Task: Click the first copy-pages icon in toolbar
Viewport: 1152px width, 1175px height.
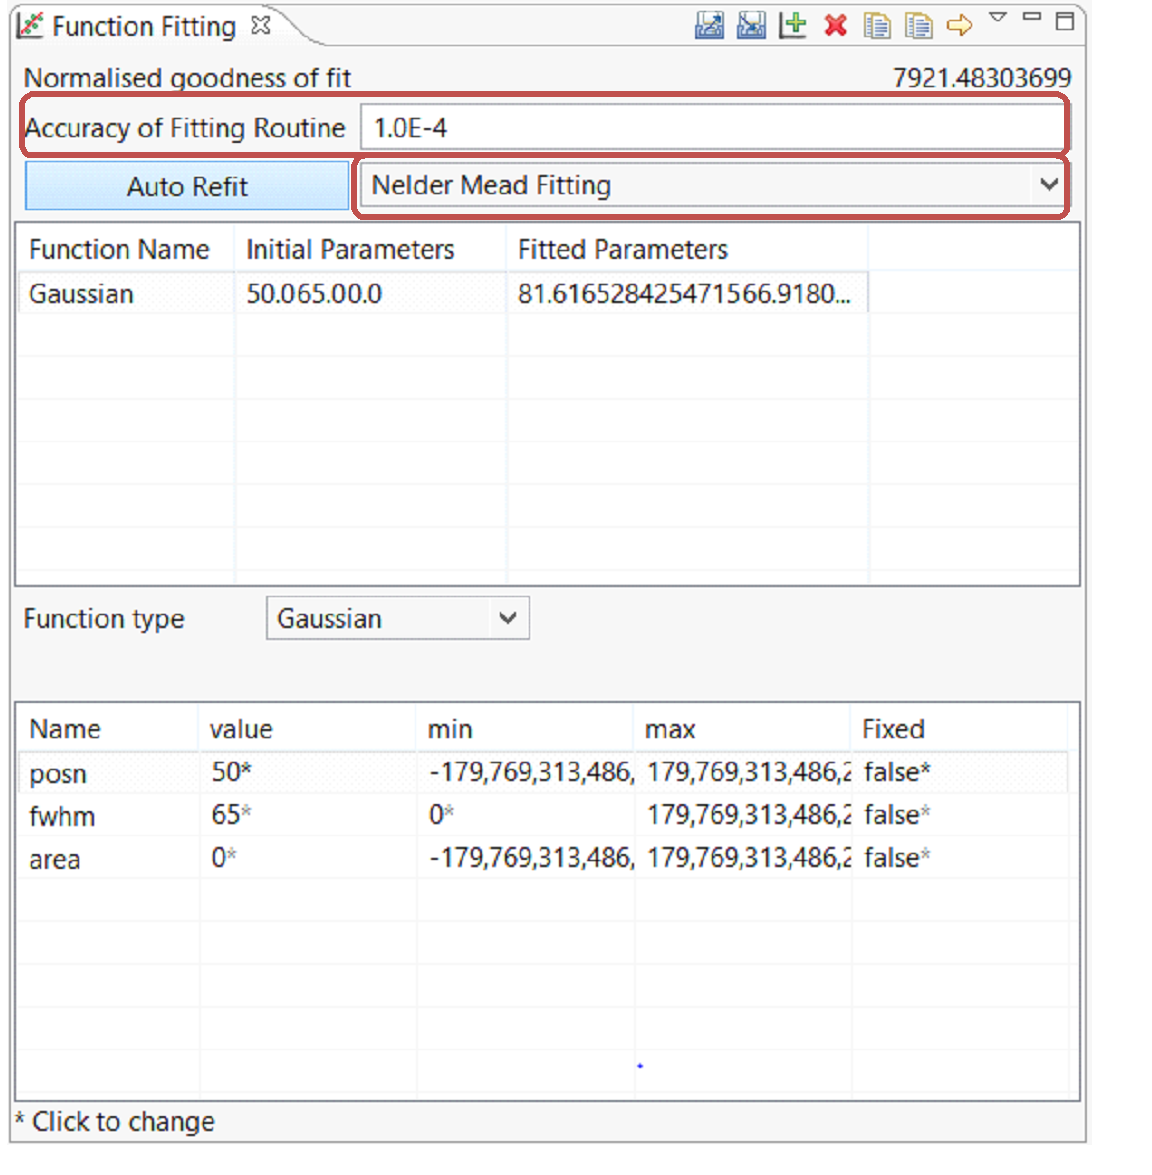Action: (877, 25)
